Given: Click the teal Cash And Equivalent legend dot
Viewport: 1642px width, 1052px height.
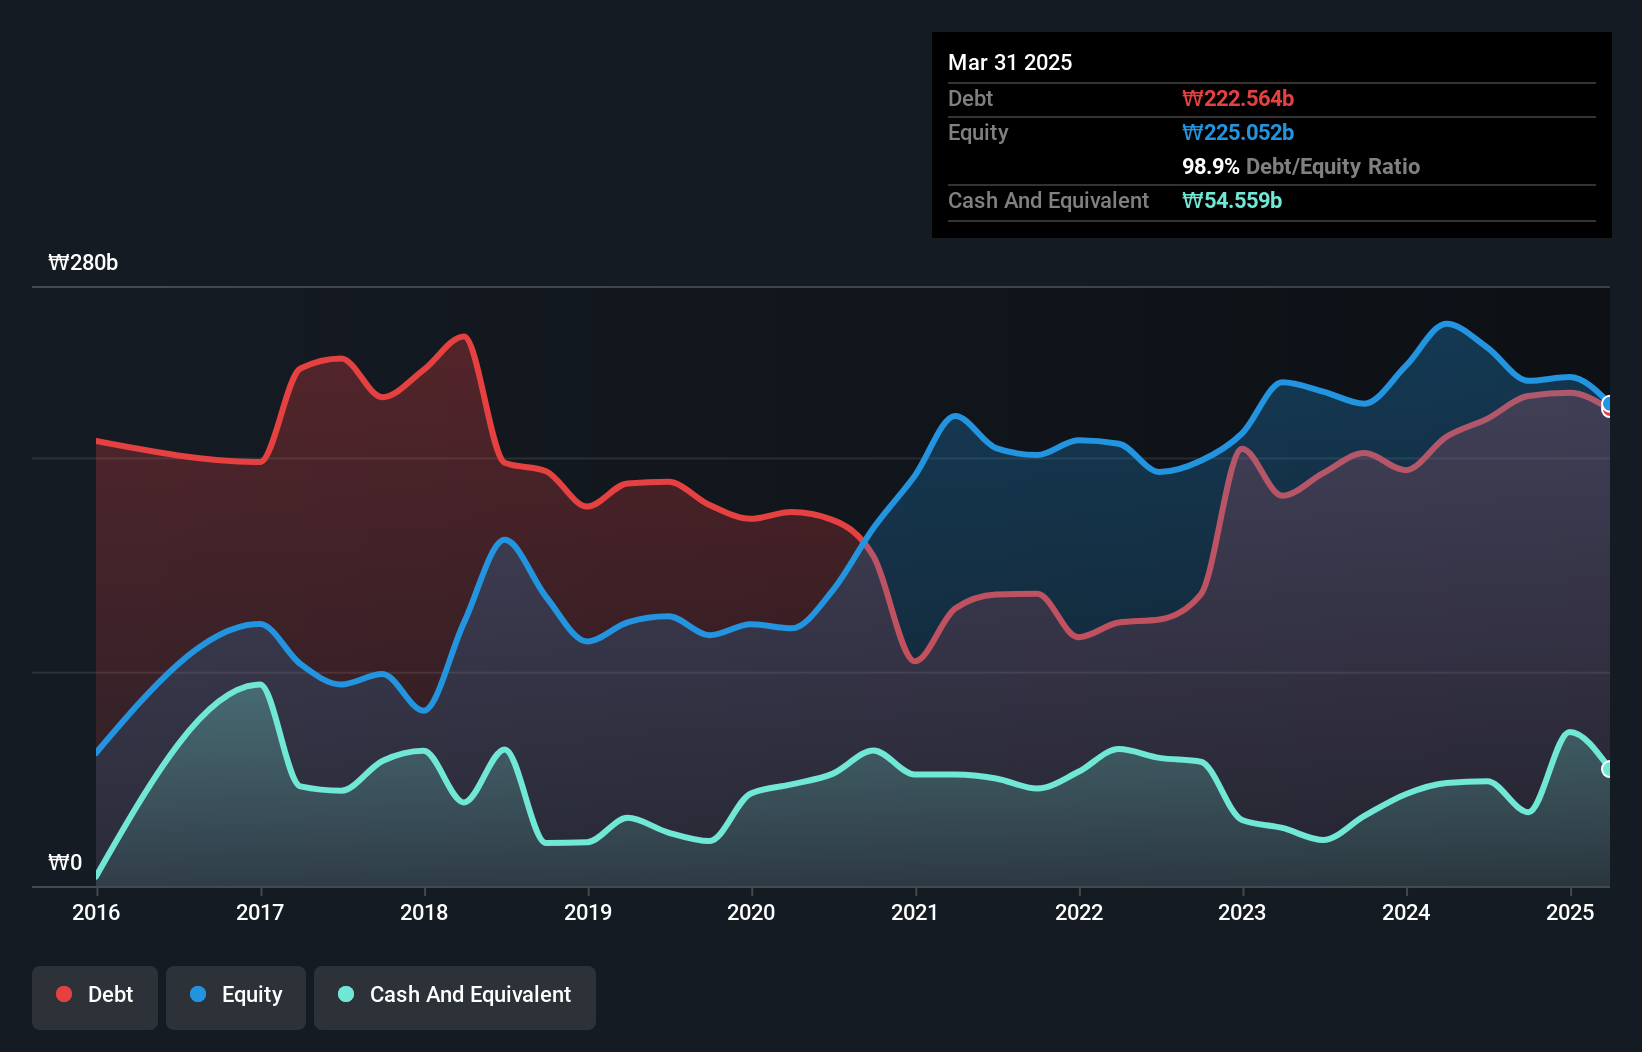Looking at the screenshot, I should coord(344,994).
